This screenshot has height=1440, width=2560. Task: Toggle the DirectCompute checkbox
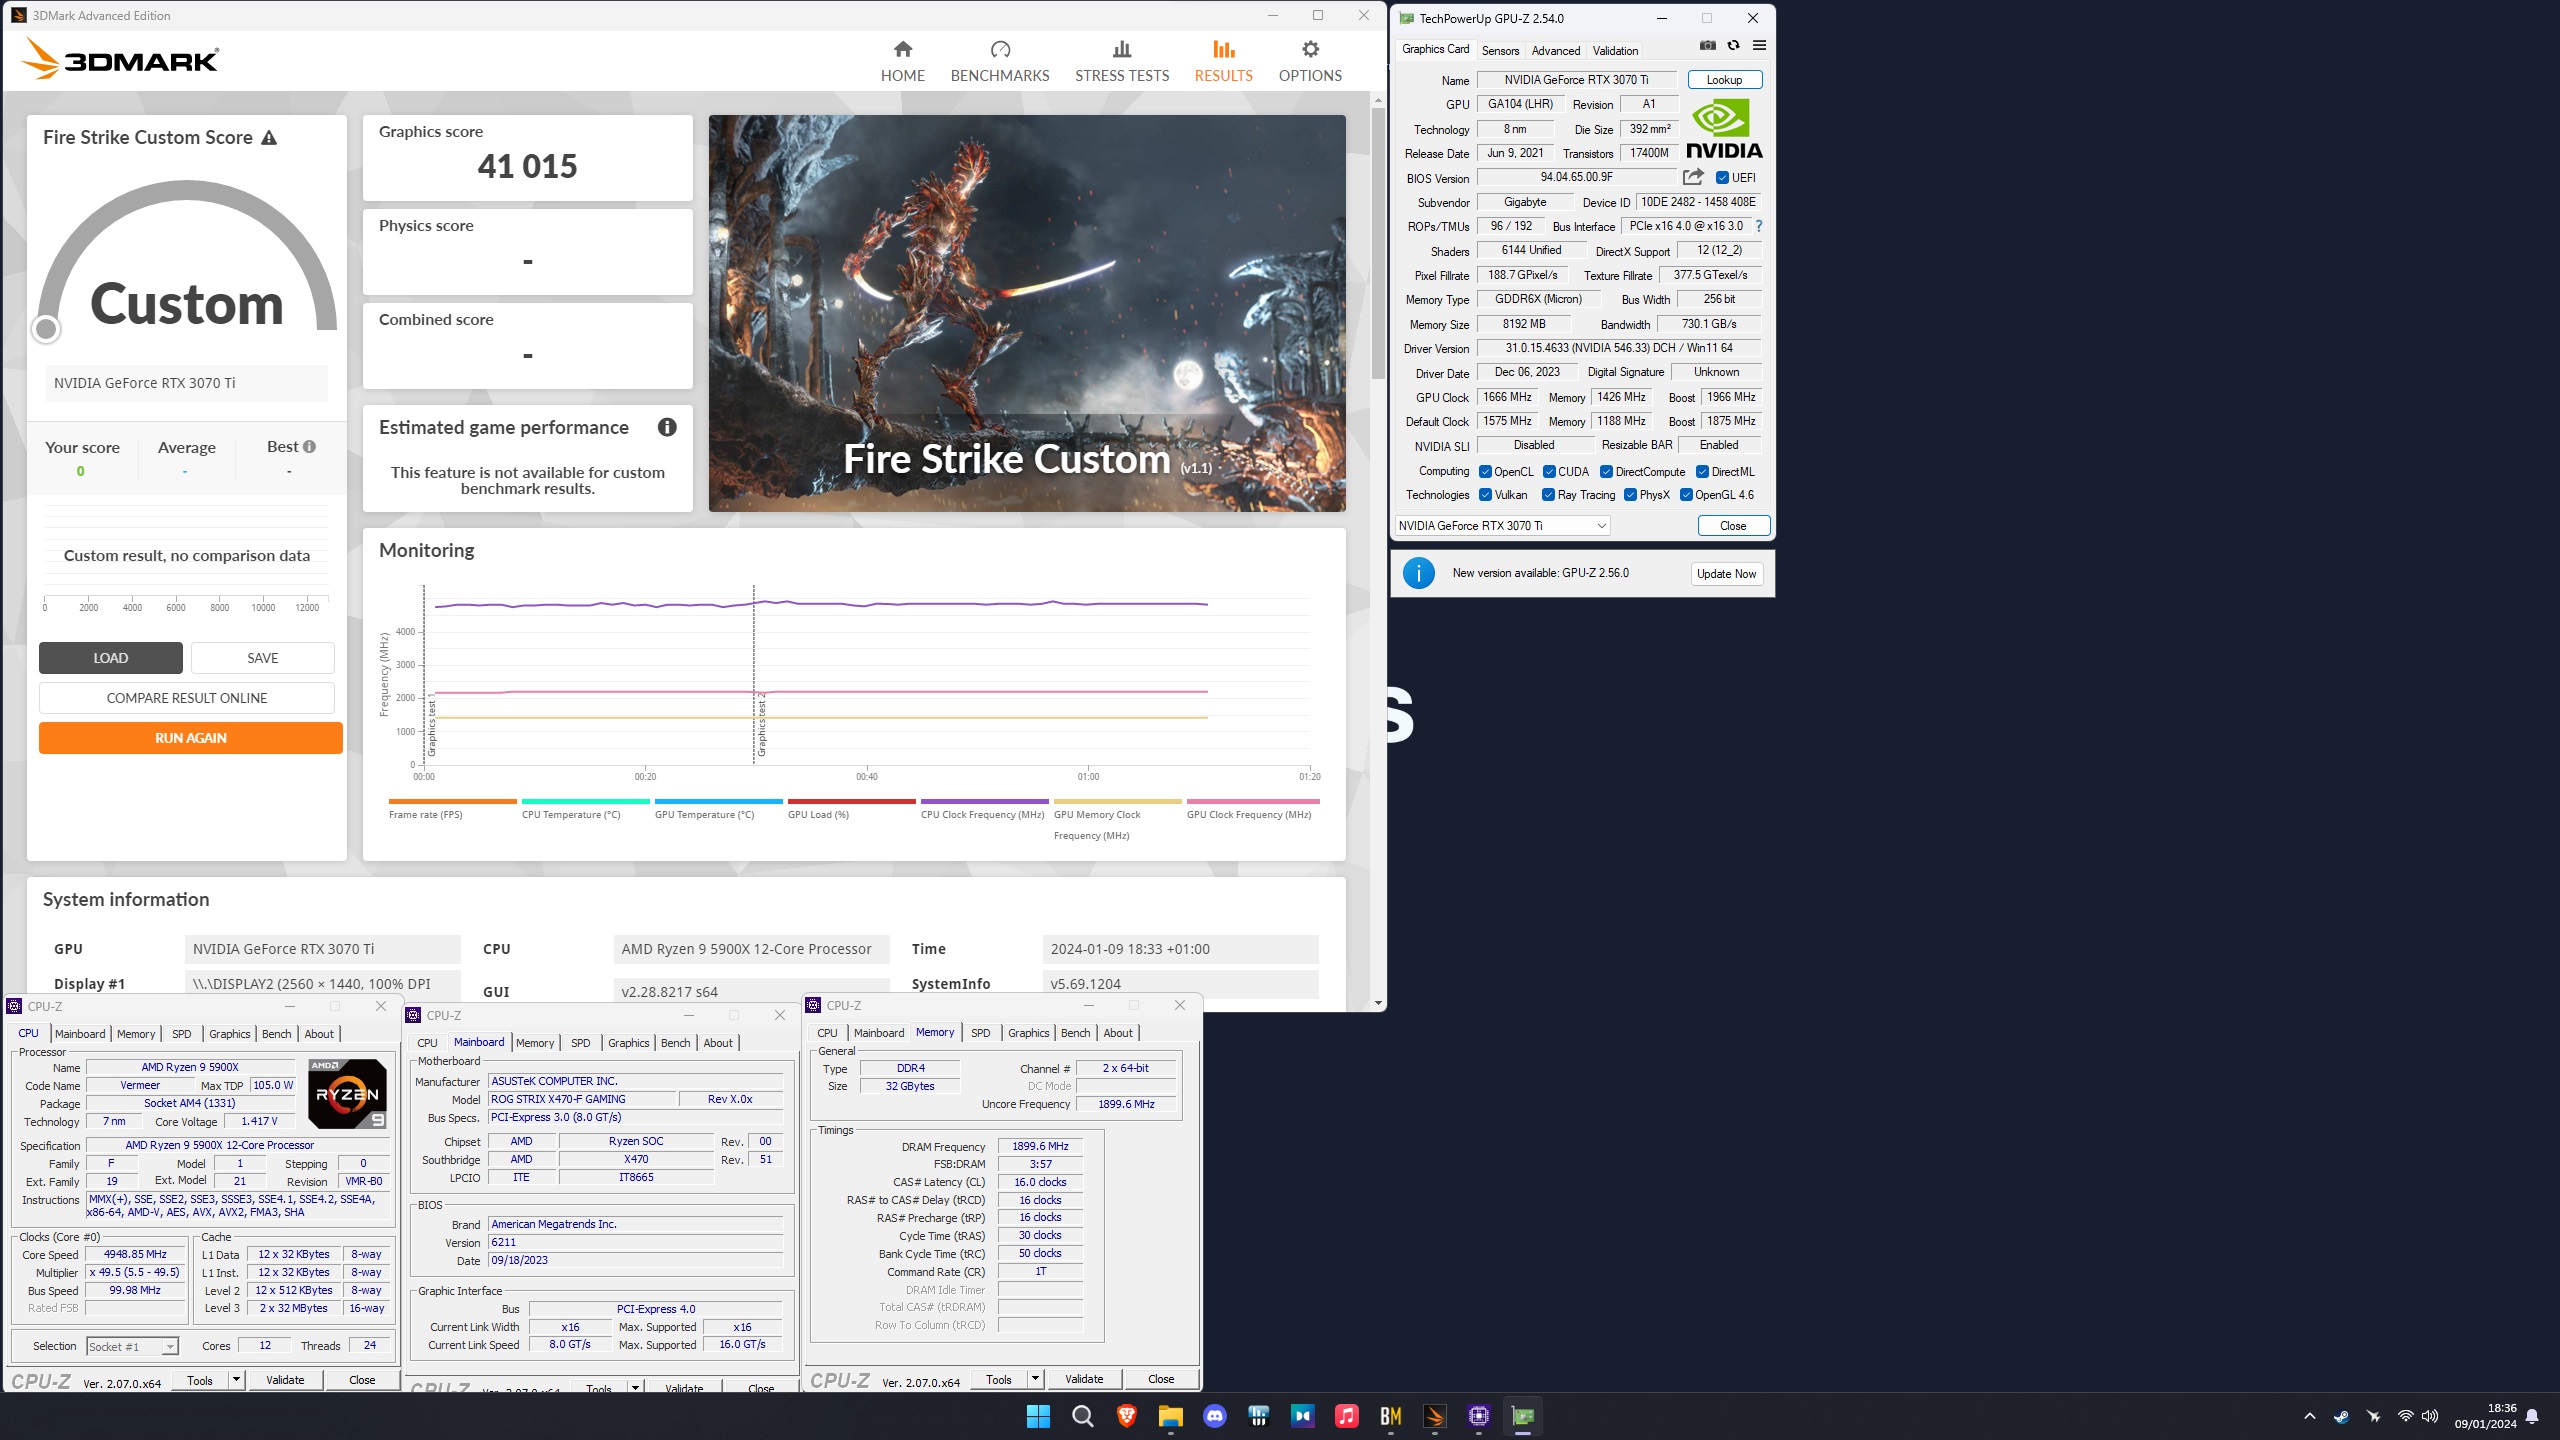point(1606,472)
